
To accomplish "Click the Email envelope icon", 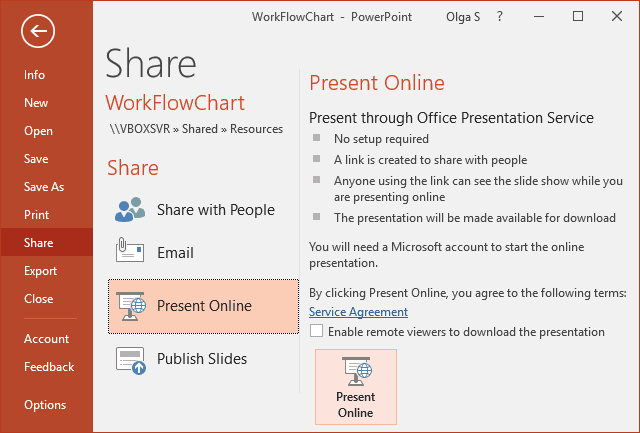I will coord(130,250).
